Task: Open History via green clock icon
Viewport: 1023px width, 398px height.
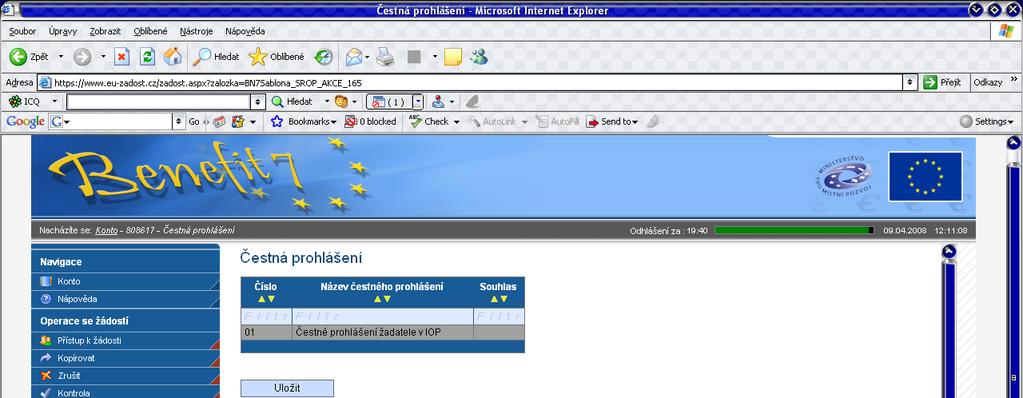Action: click(324, 57)
